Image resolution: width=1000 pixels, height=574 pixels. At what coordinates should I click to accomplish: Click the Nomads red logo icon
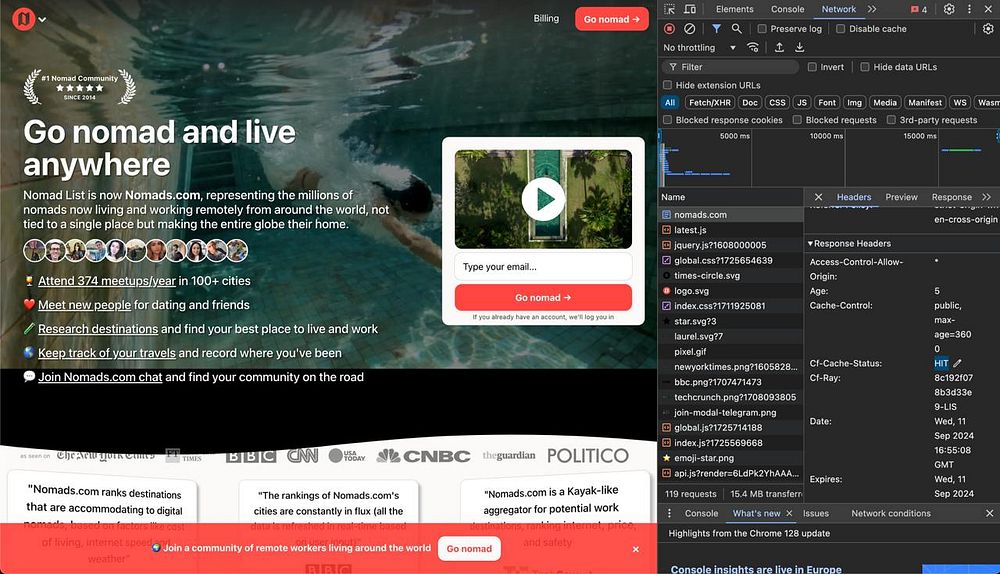23,19
